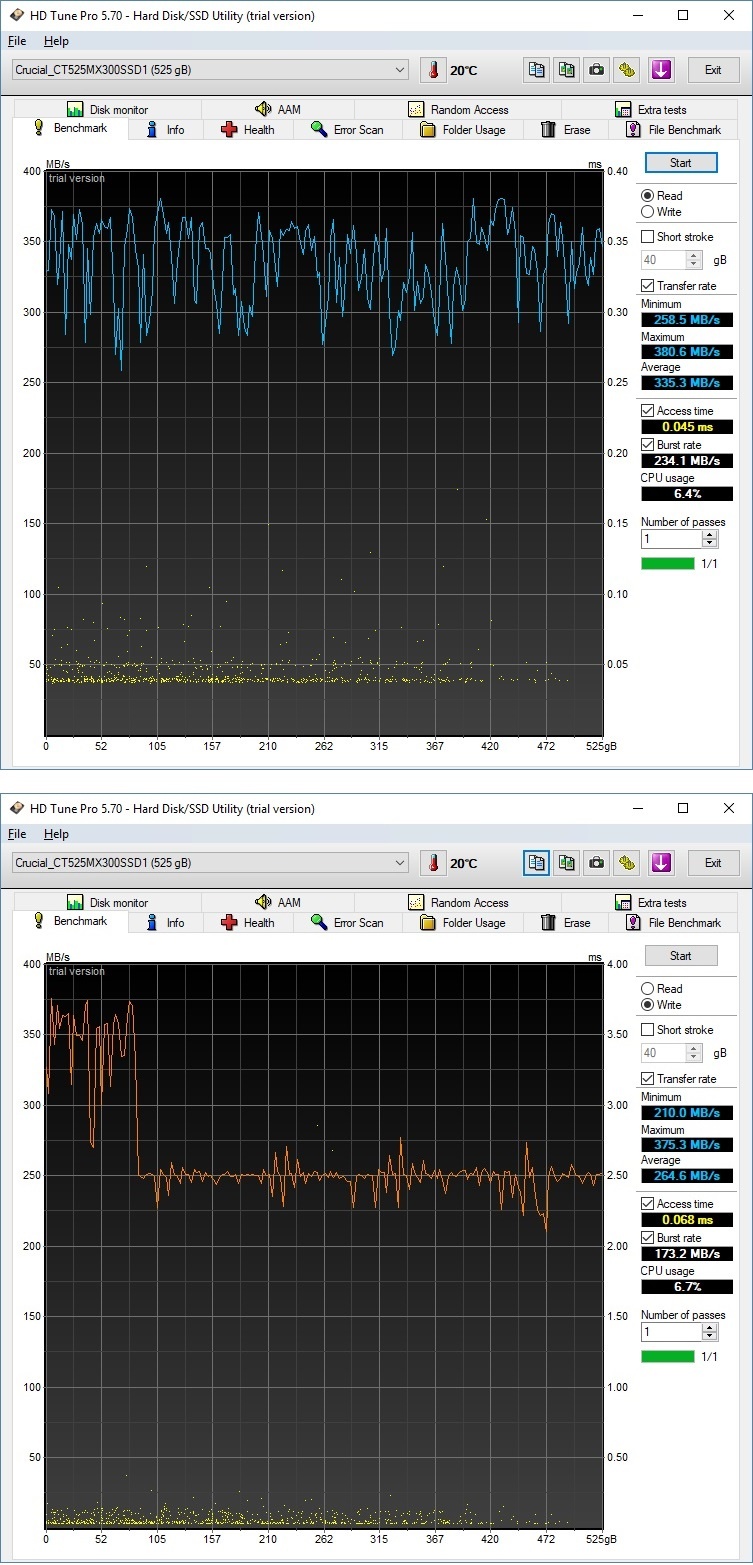This screenshot has width=753, height=1565.
Task: Toggle Transfer rate checkbox in bottom window
Action: [648, 1079]
